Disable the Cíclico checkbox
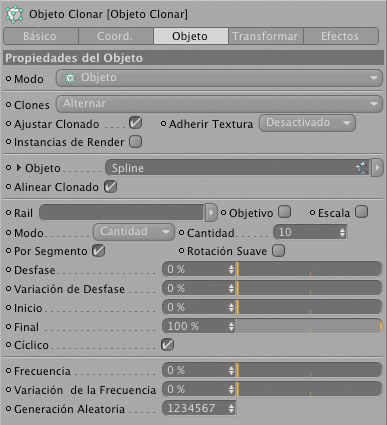 pyautogui.click(x=167, y=345)
